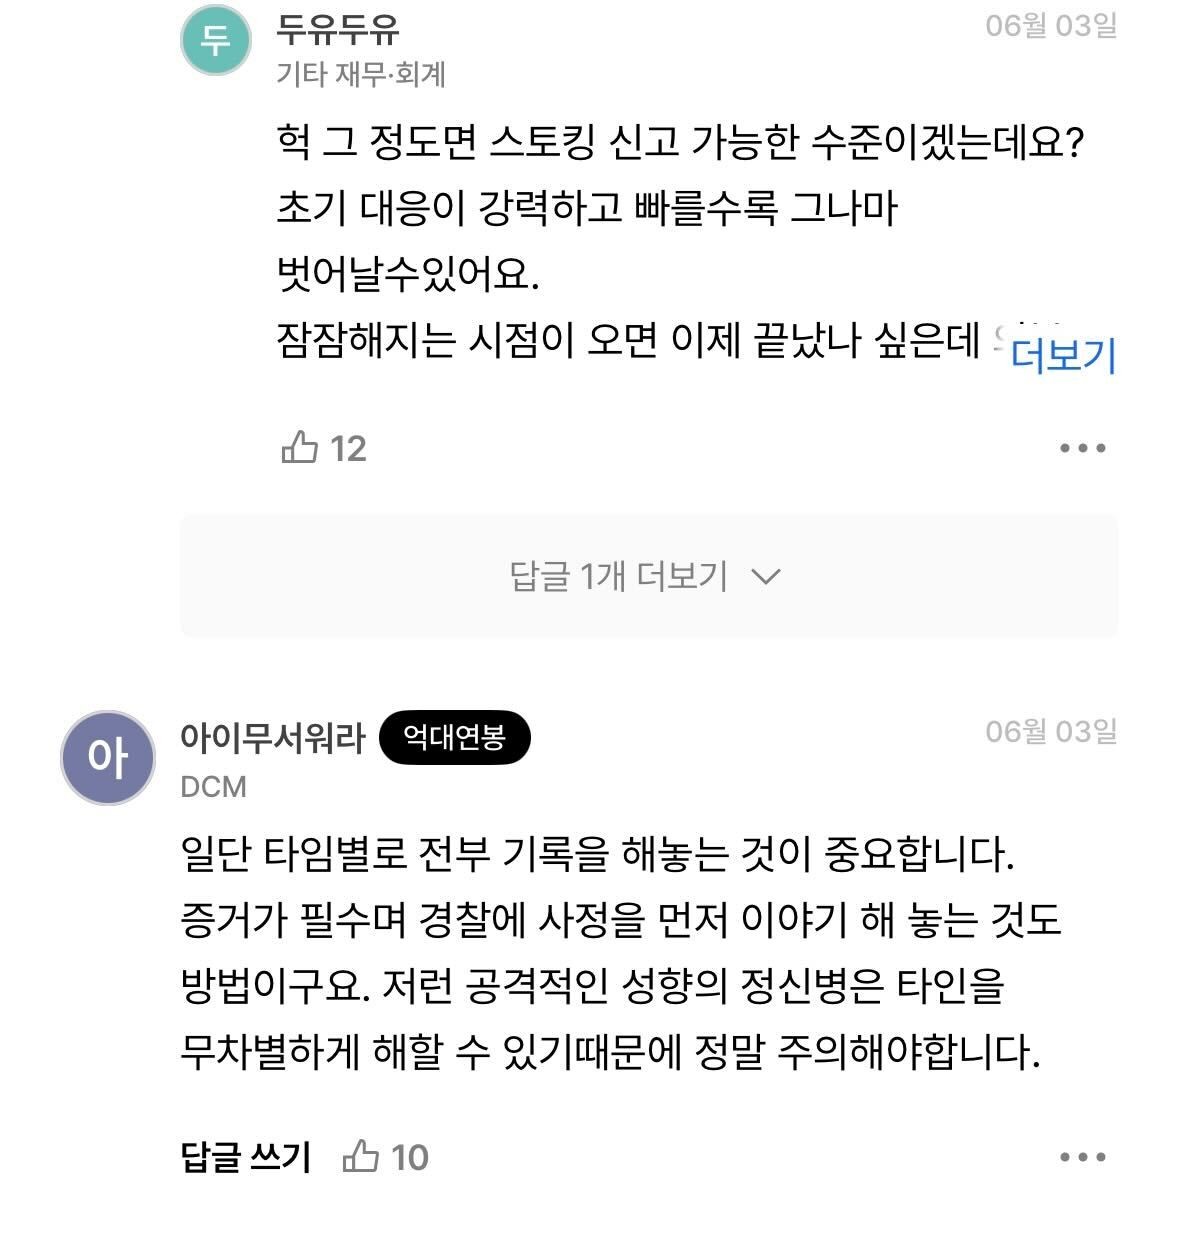Viewport: 1179px width, 1238px height.
Task: Tap 06월 03일 date on 아이무서워라's comment
Action: pos(1050,732)
